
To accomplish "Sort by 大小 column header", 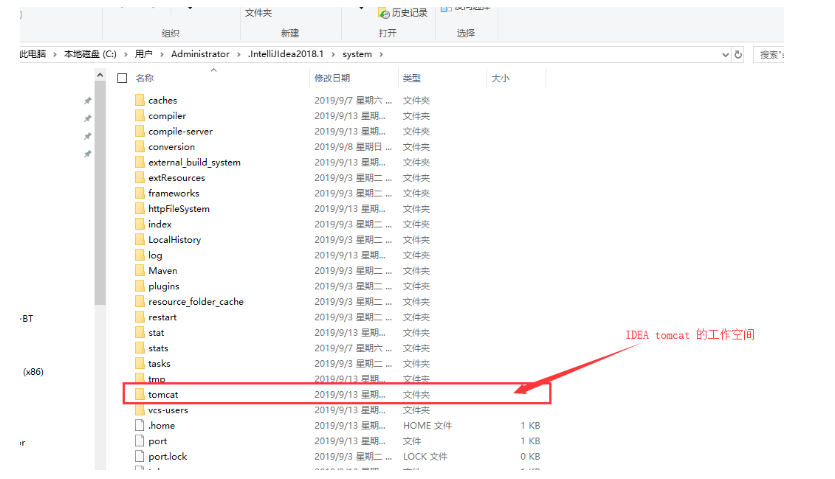I will pos(500,78).
